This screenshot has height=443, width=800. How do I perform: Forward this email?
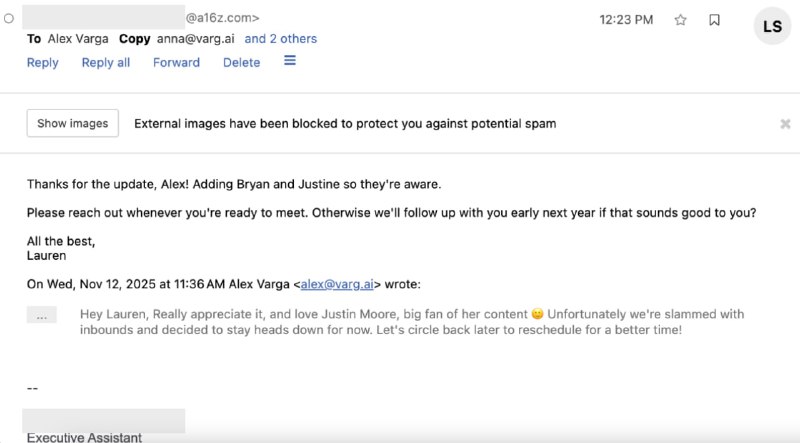pyautogui.click(x=176, y=62)
